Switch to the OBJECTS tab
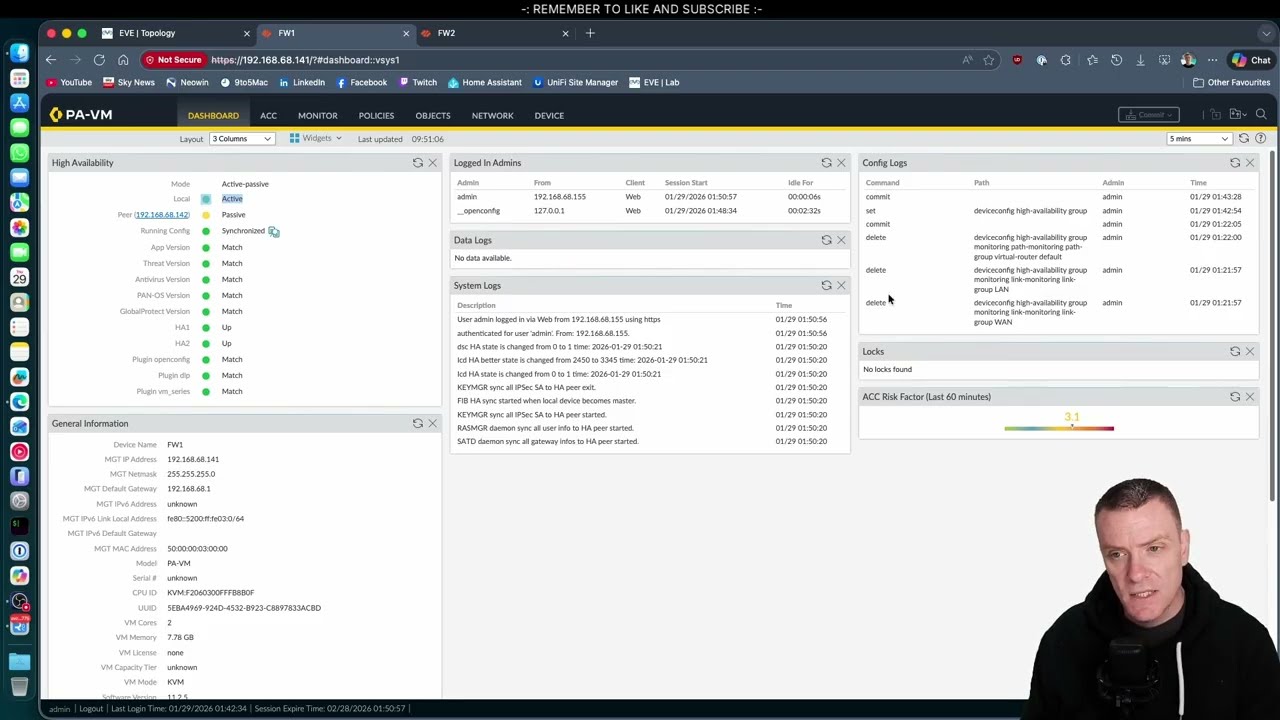The height and width of the screenshot is (720, 1280). coord(433,115)
